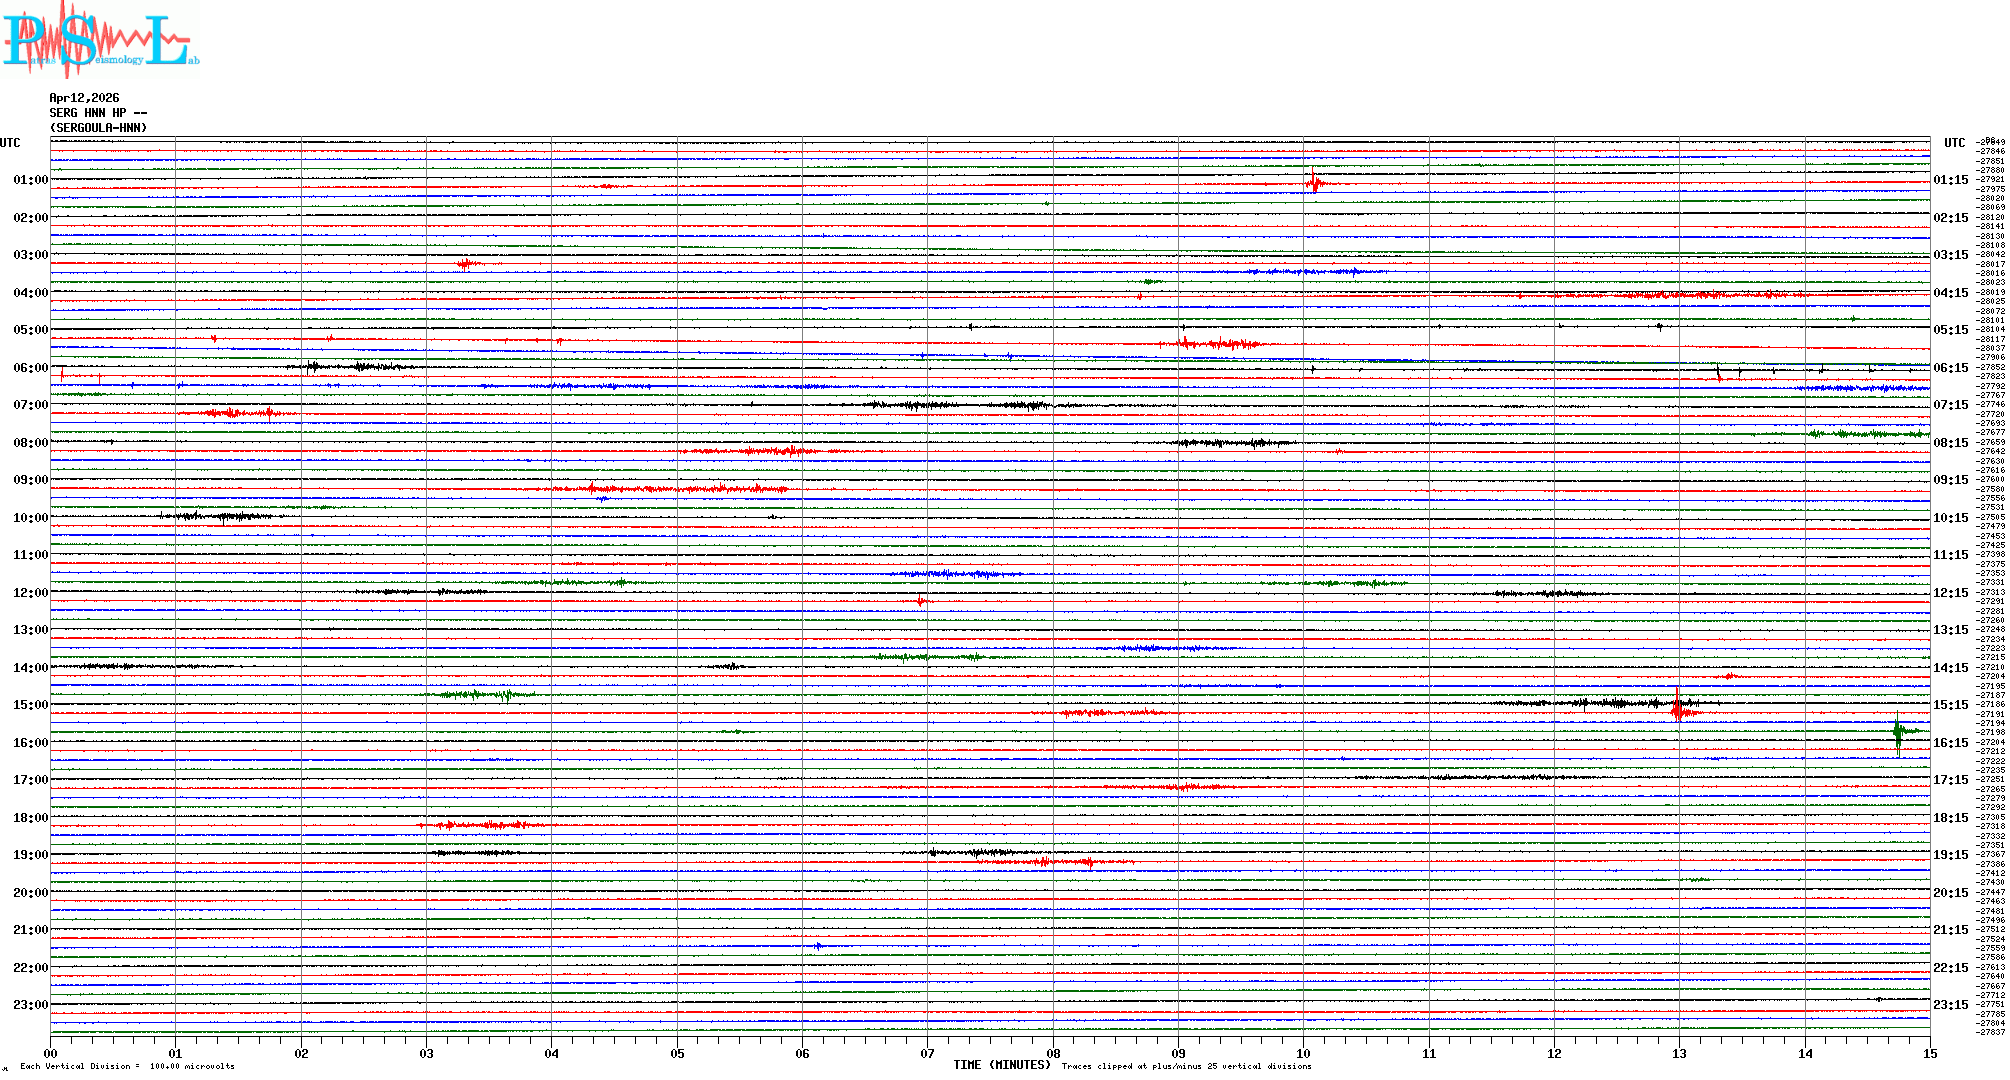
Task: Click the vertical division microvolts footnote
Action: click(x=127, y=1066)
